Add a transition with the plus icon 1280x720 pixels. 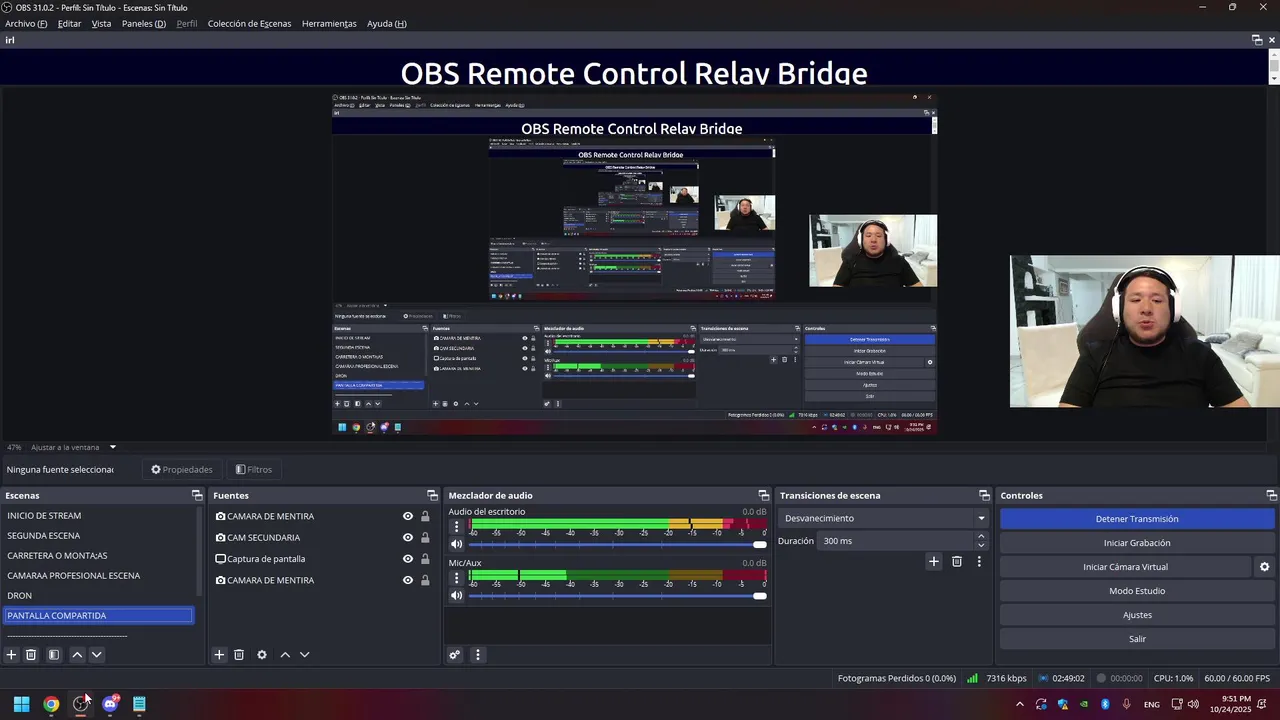pyautogui.click(x=934, y=562)
